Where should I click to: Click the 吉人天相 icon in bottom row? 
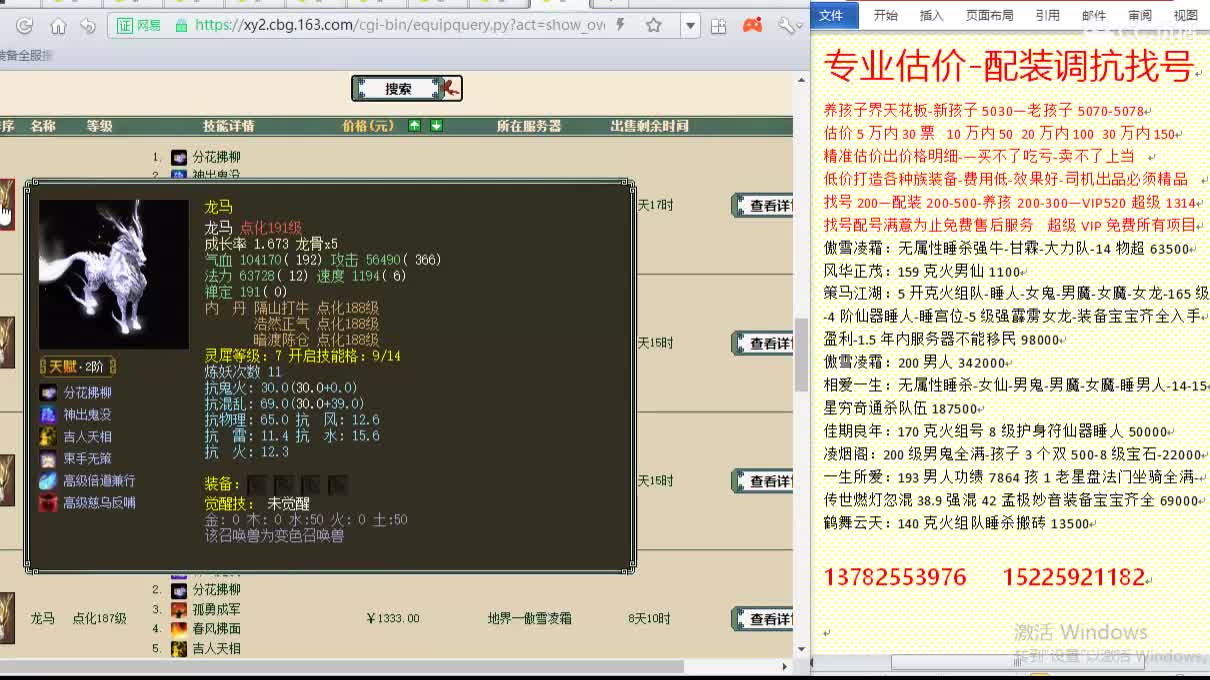tap(179, 648)
